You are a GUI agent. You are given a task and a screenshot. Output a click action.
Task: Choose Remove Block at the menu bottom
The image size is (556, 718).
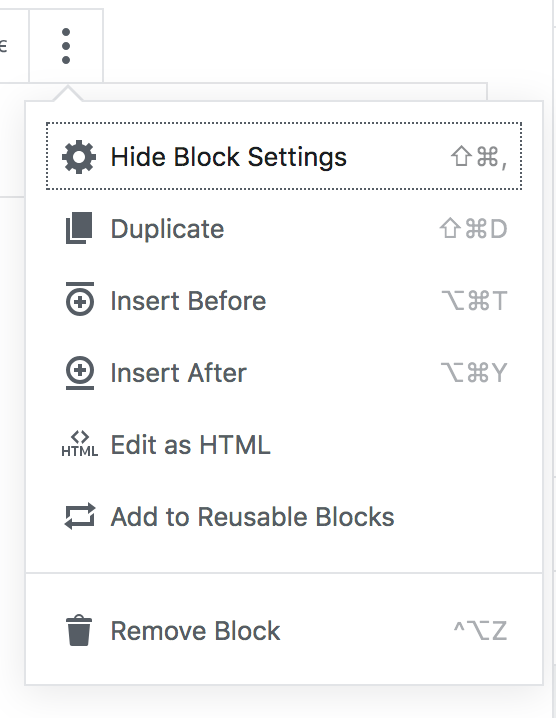pyautogui.click(x=283, y=631)
